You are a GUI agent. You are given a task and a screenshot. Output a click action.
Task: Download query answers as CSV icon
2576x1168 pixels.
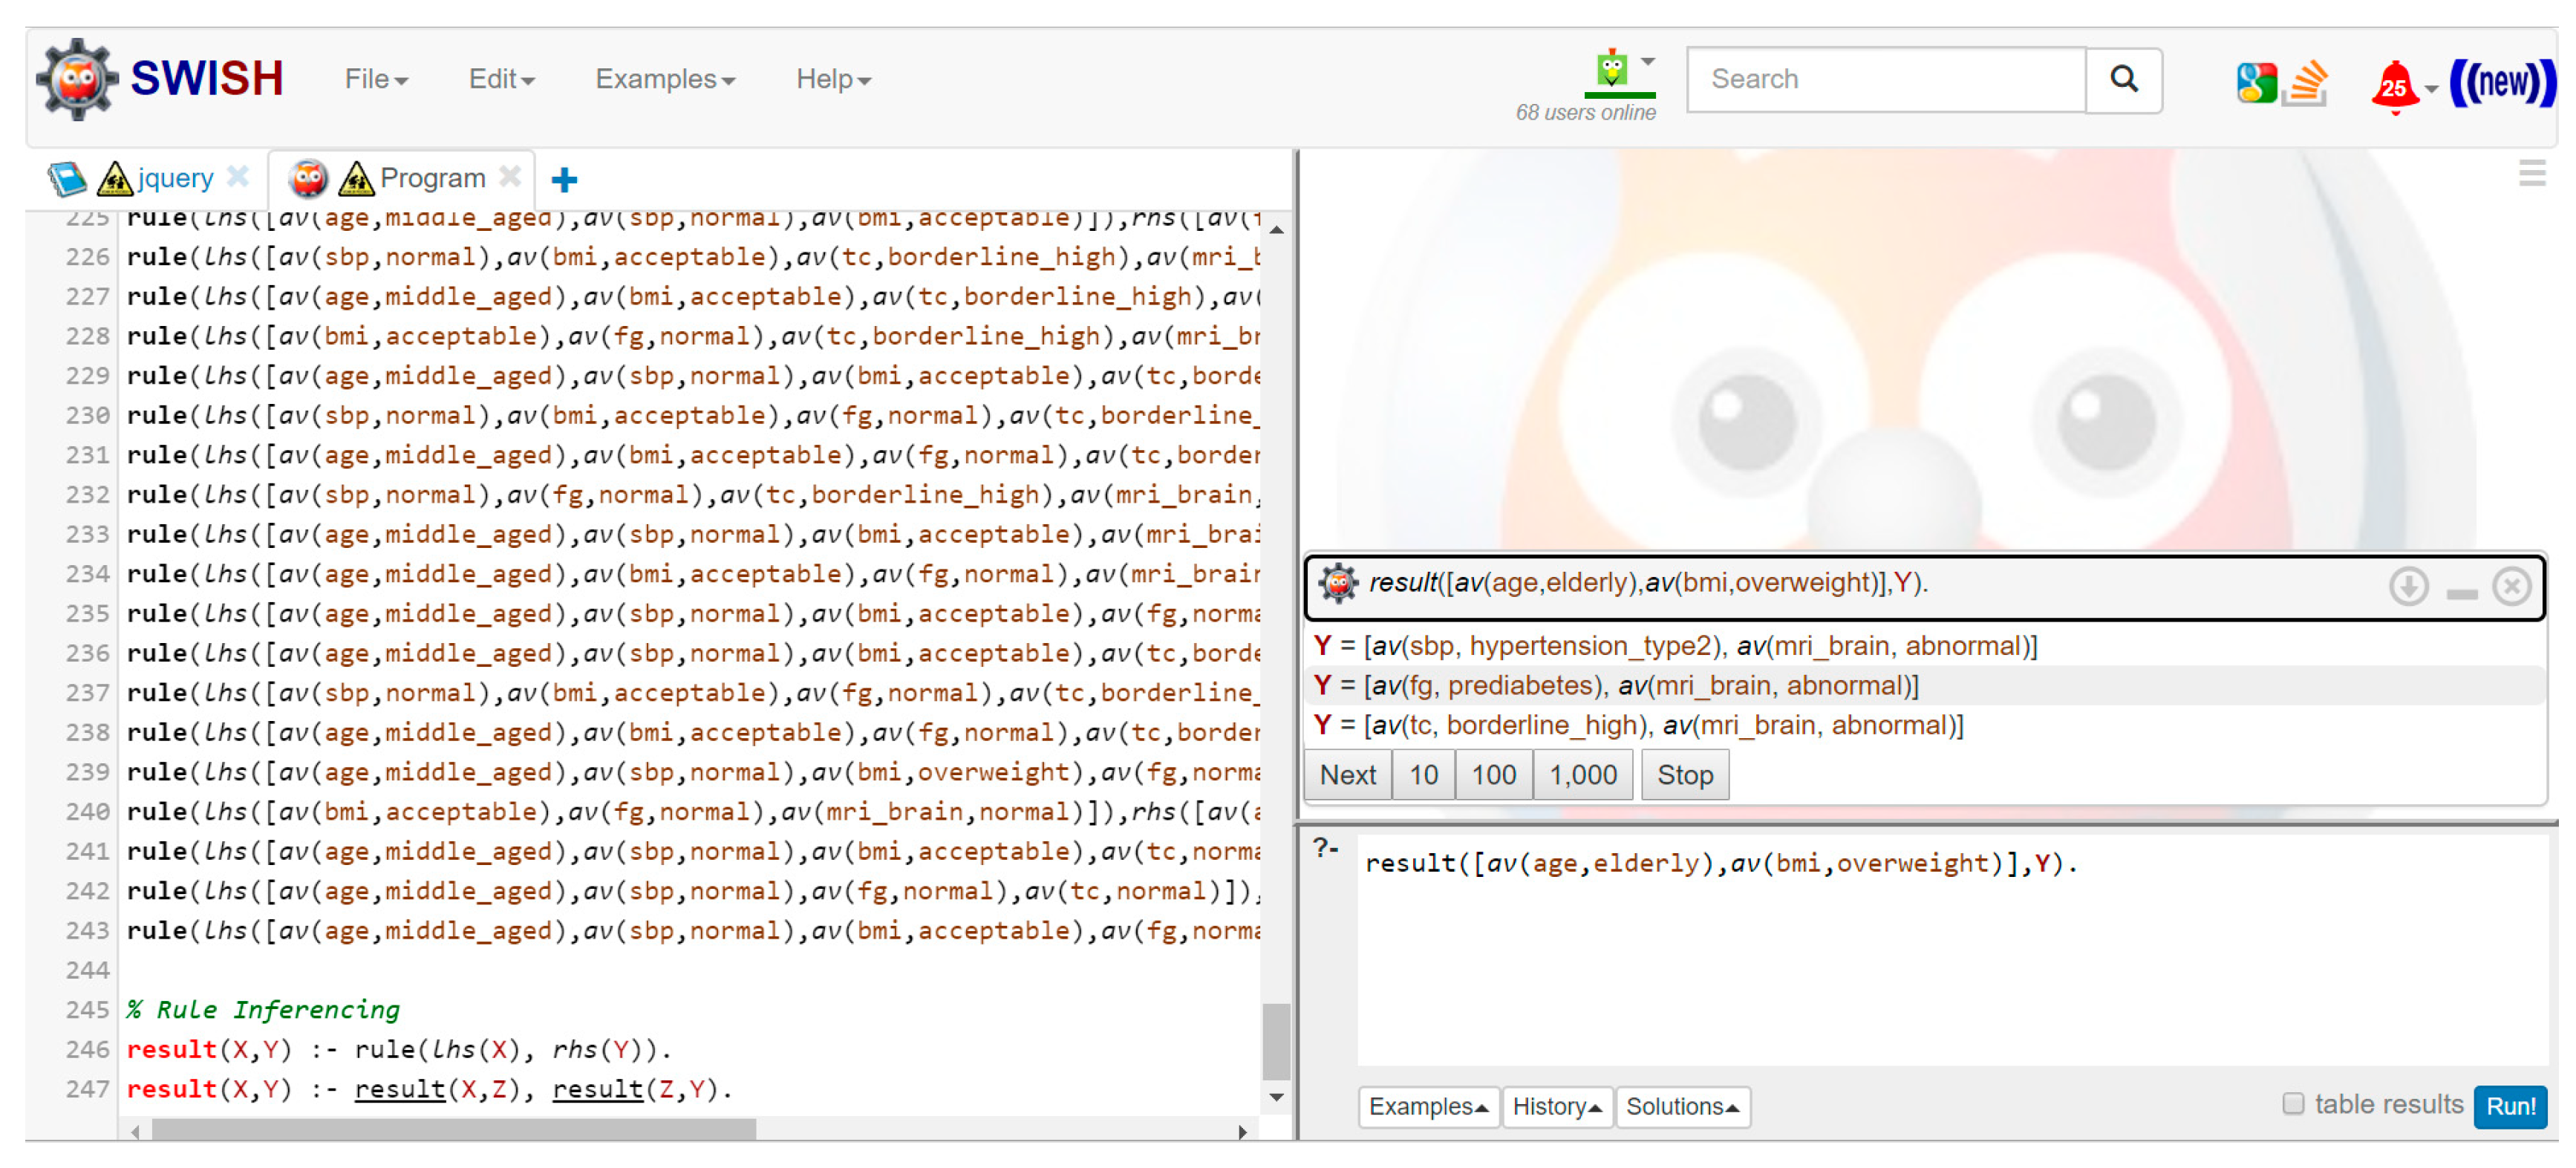(2408, 587)
